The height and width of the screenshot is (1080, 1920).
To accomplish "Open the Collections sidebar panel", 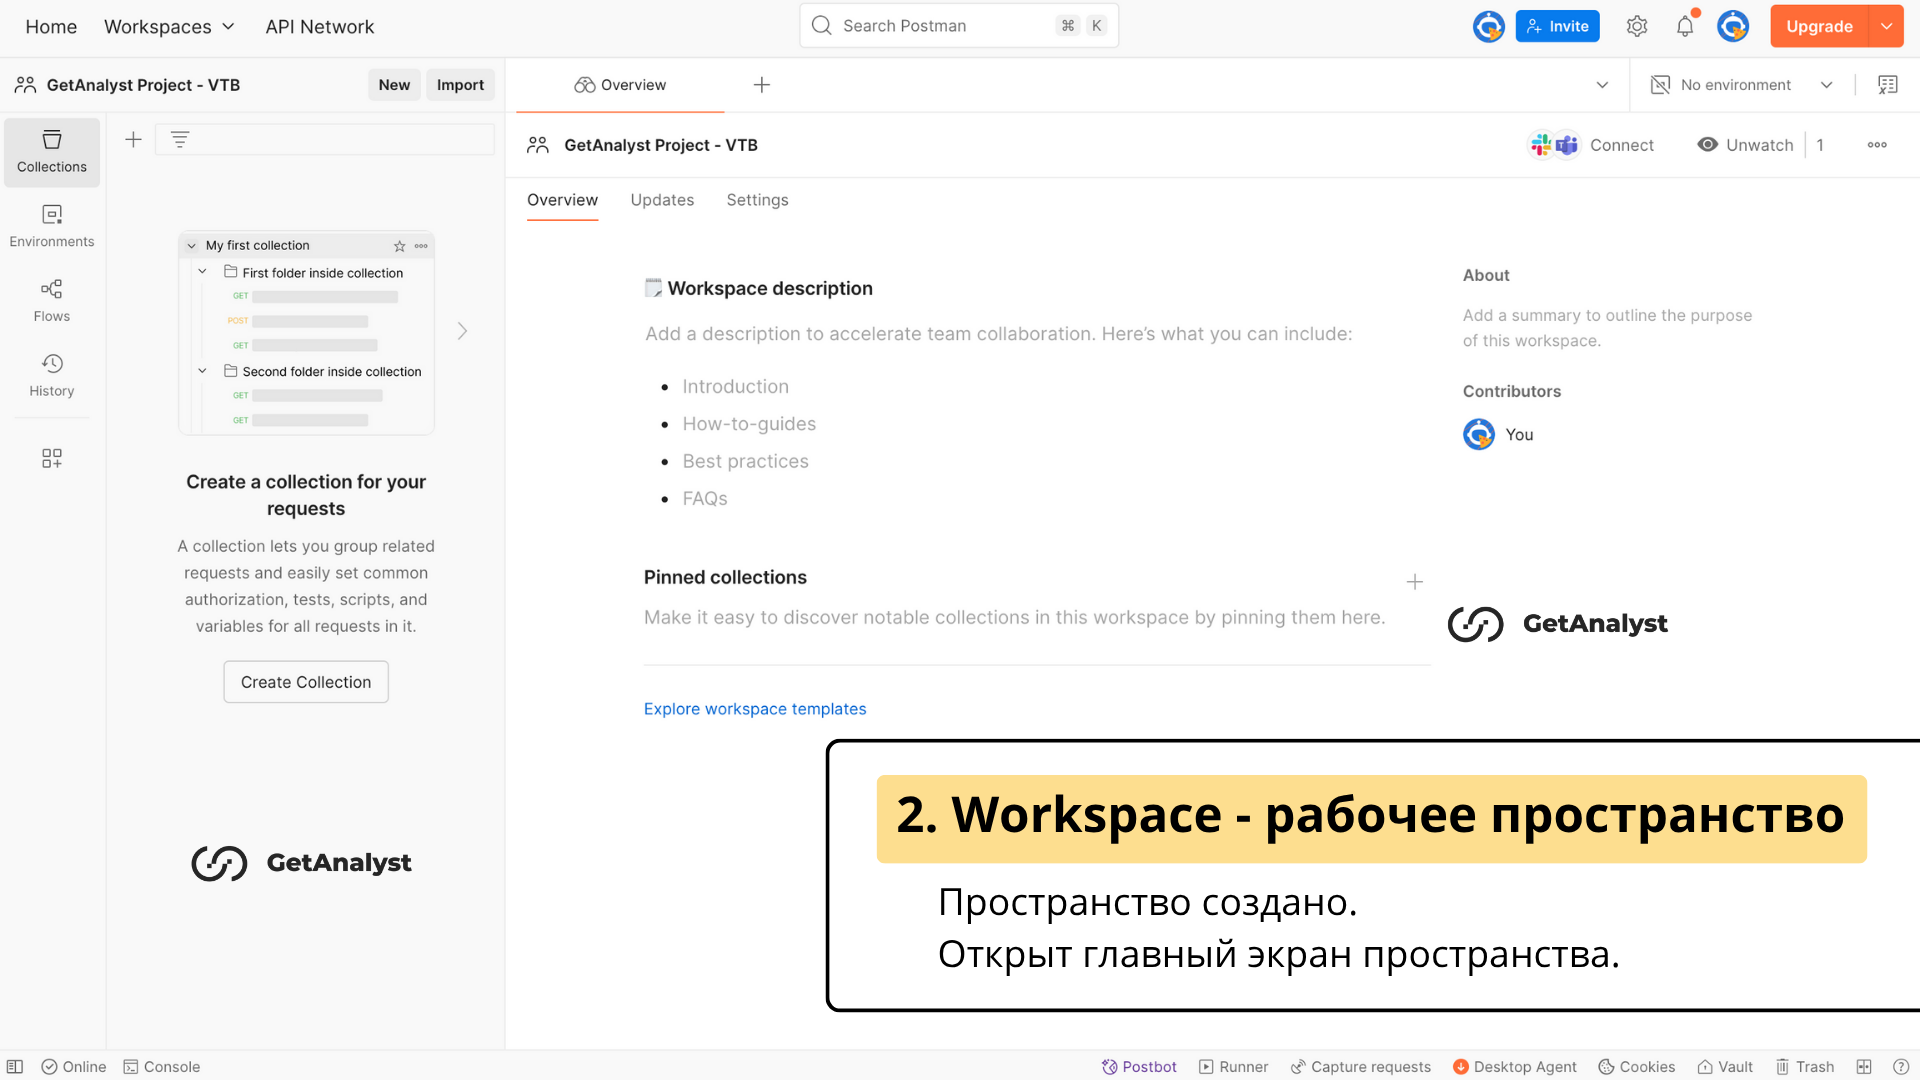I will (52, 152).
